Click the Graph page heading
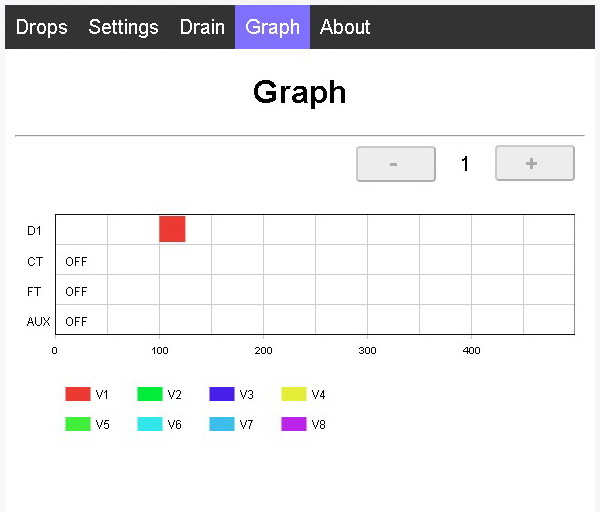 (300, 93)
